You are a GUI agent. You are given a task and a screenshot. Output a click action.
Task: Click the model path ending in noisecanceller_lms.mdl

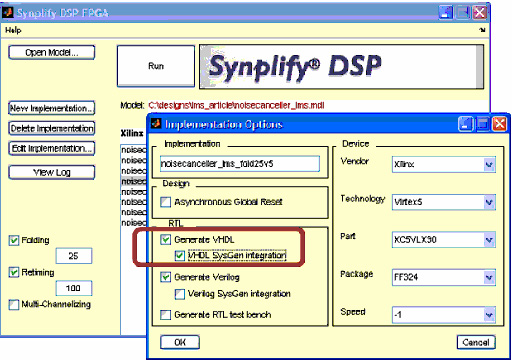tap(236, 106)
